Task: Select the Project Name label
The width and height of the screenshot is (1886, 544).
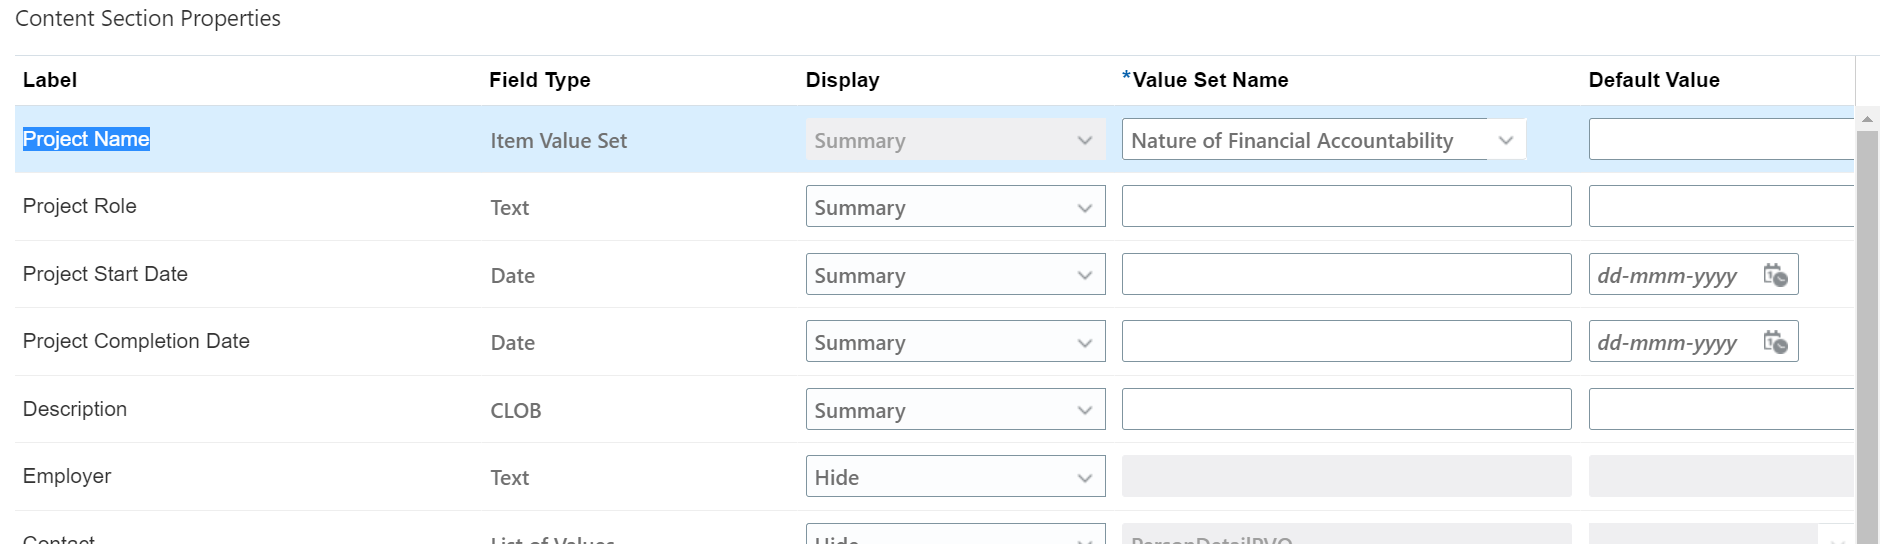Action: pos(86,139)
